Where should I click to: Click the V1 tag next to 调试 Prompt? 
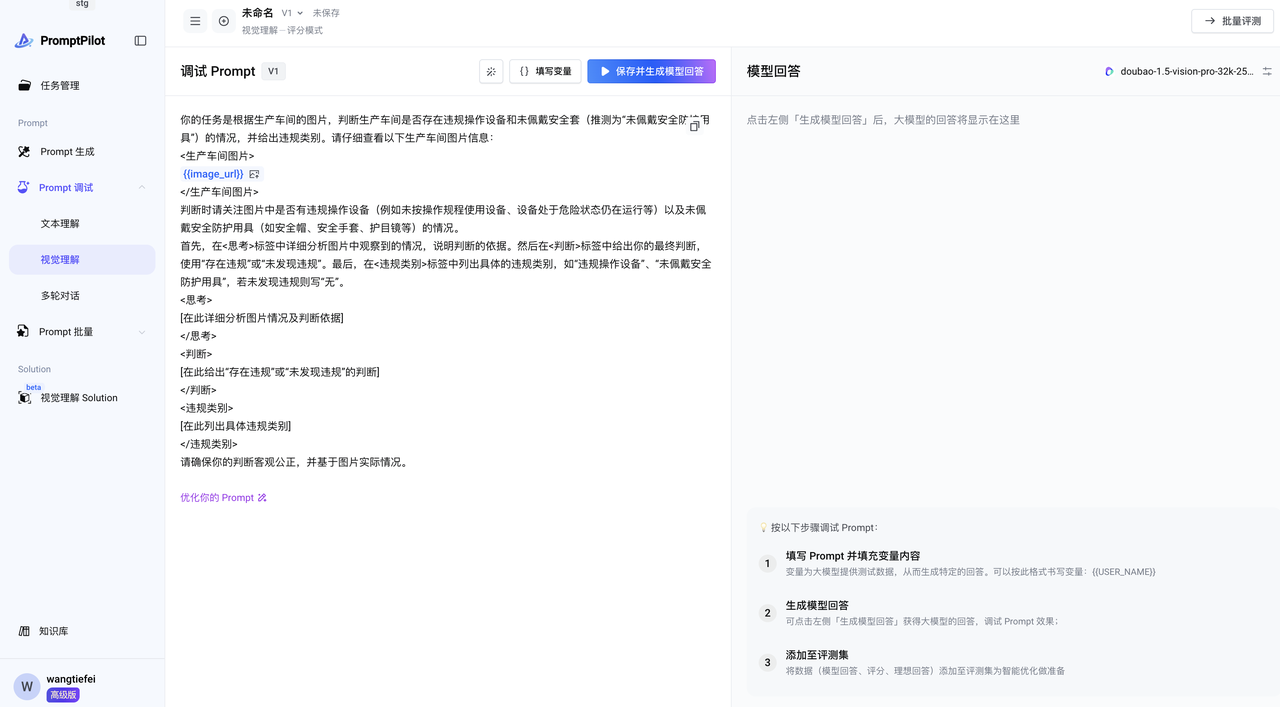tap(273, 71)
